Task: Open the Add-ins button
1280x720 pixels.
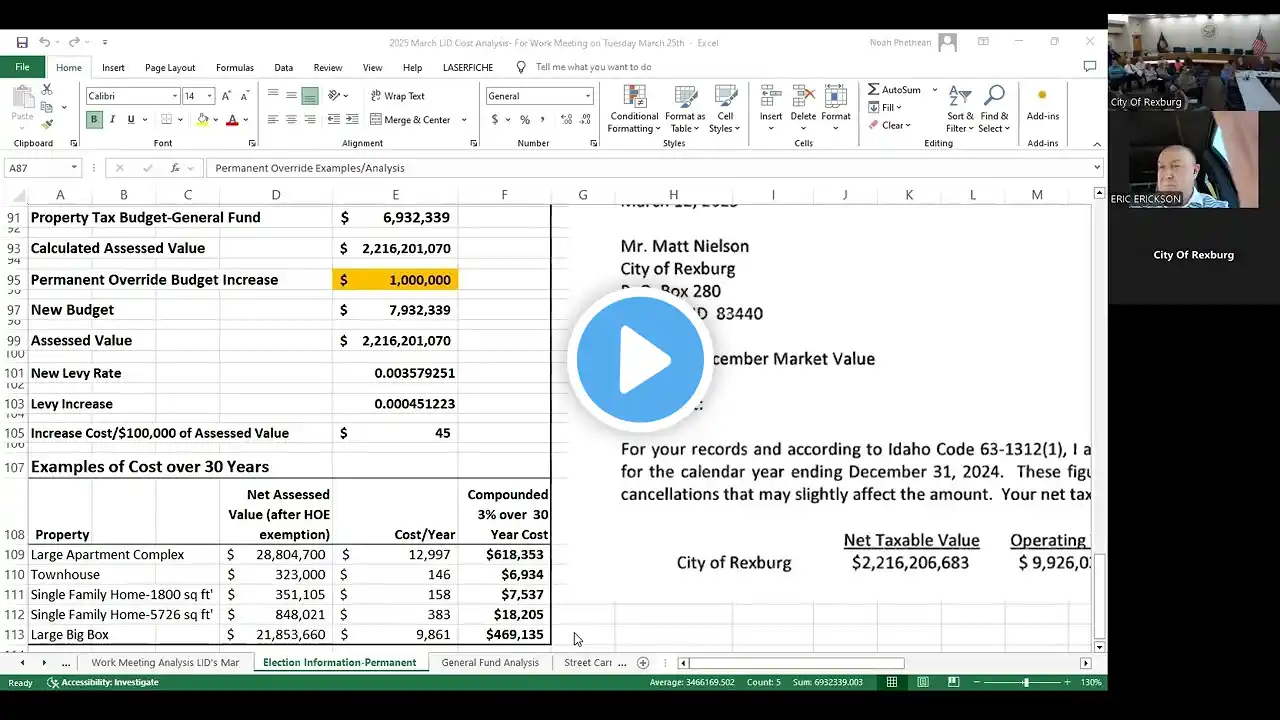Action: 1042,105
